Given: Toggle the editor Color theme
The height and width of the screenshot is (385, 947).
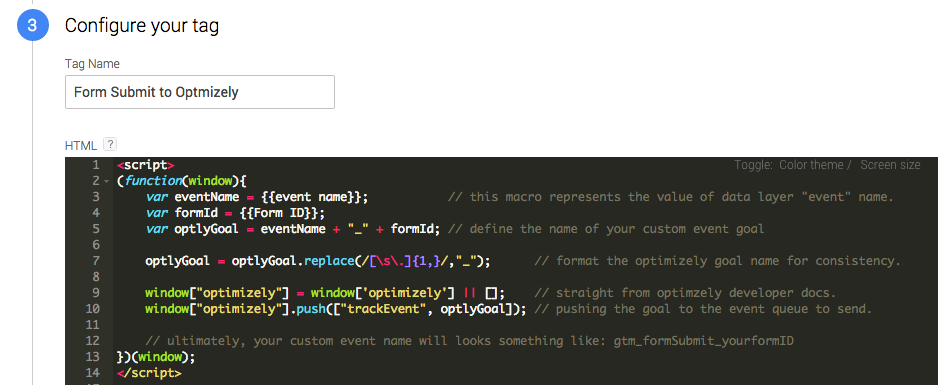Looking at the screenshot, I should tap(811, 165).
